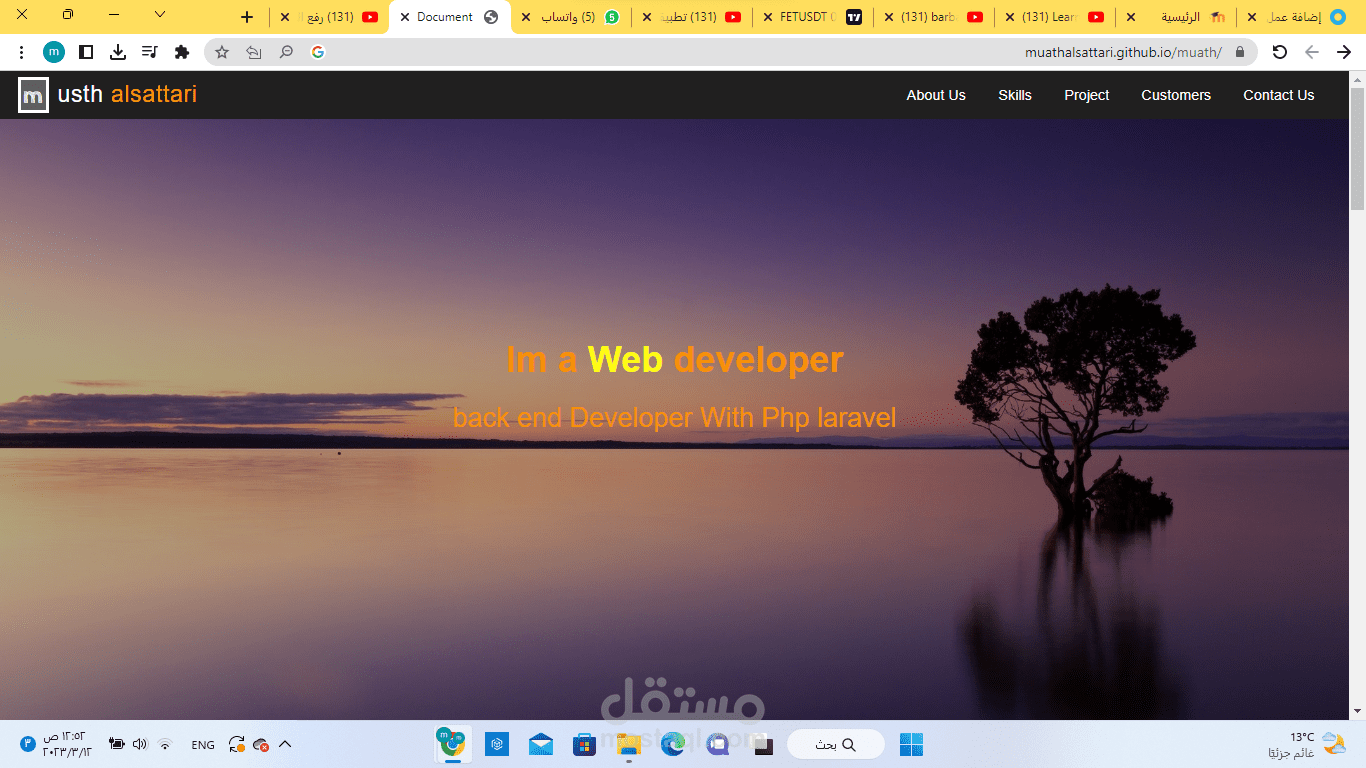The height and width of the screenshot is (768, 1366).
Task: Open the Chrome three-dot menu
Action: (x=22, y=52)
